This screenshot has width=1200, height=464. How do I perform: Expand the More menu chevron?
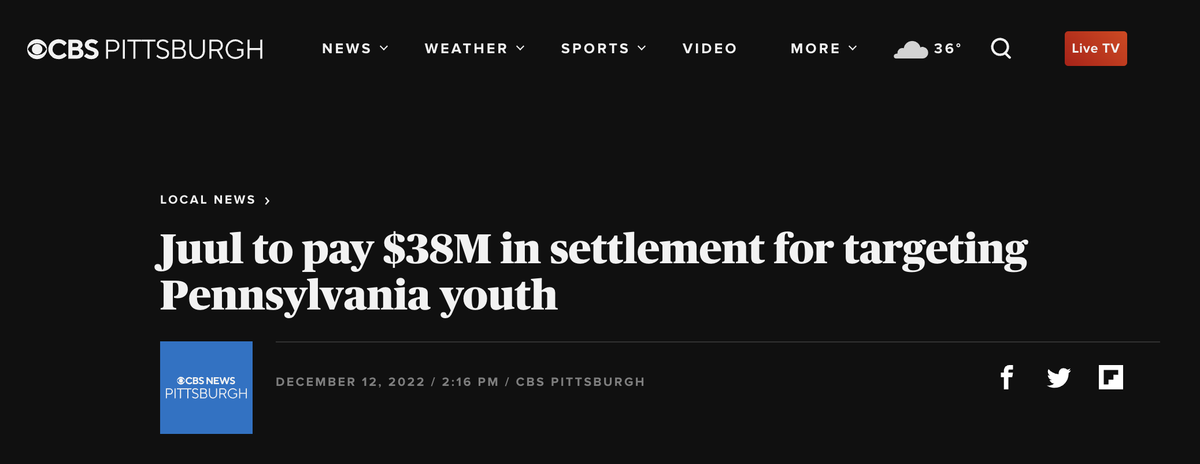click(853, 48)
